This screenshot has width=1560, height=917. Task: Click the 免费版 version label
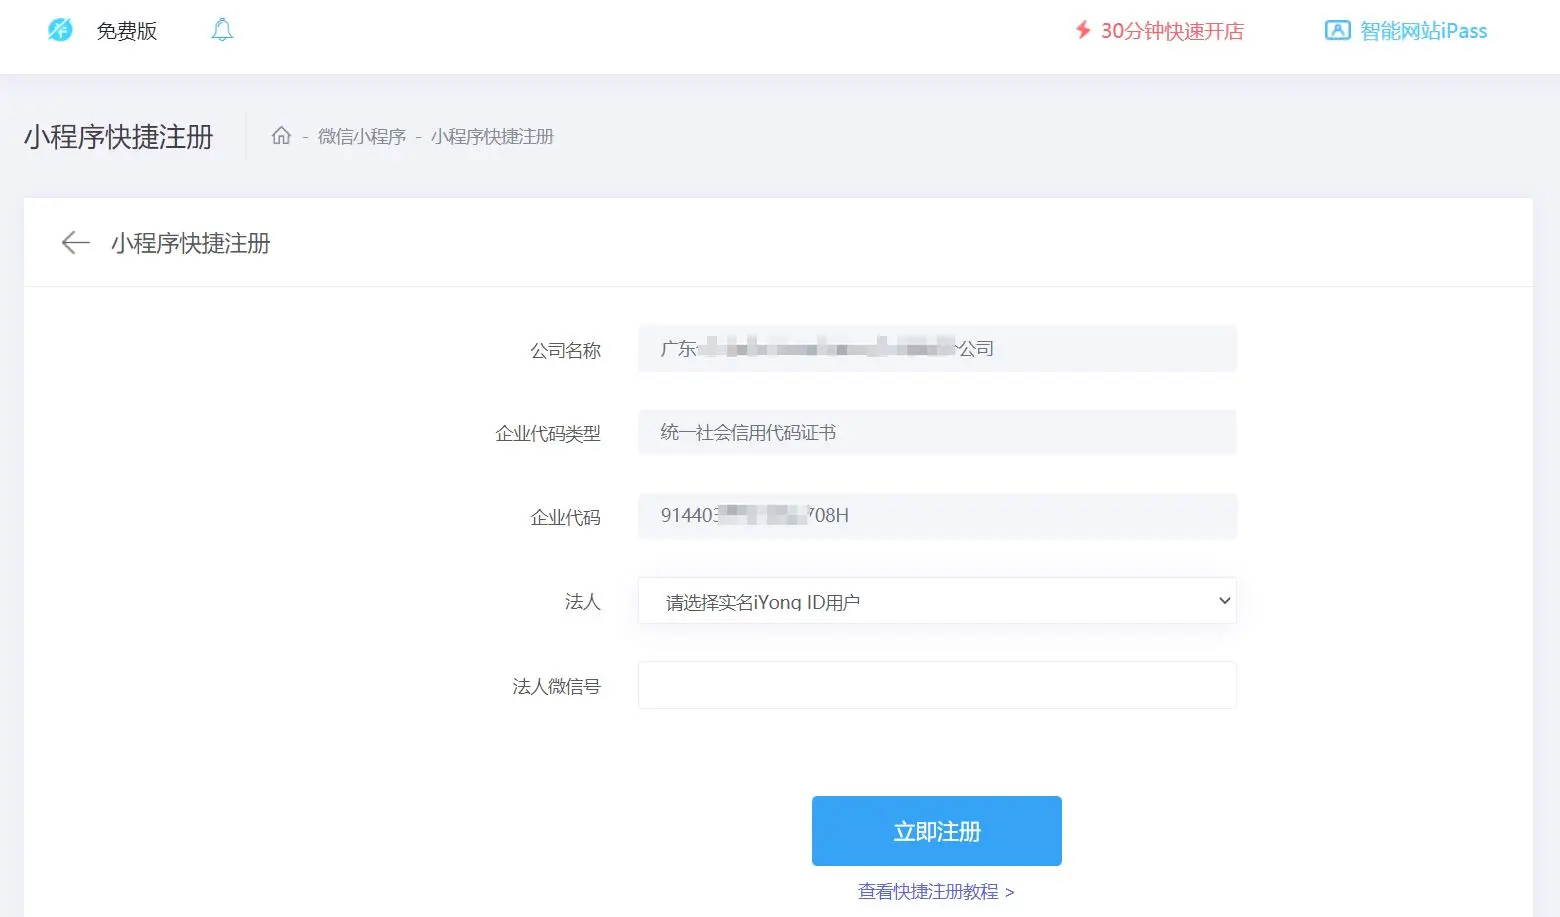[x=127, y=31]
